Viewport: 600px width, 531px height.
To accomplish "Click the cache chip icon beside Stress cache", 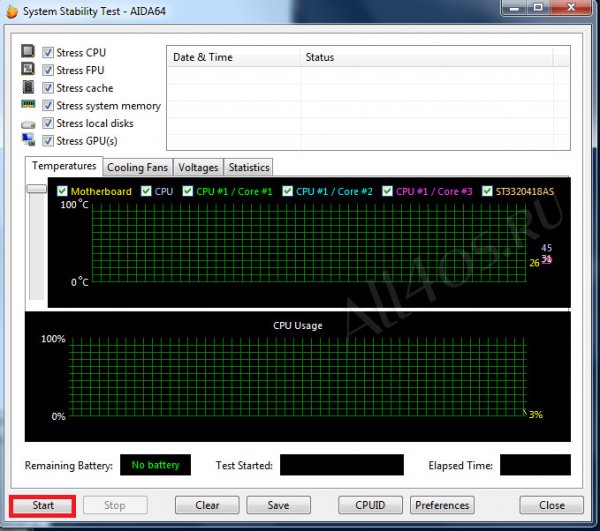I will (28, 87).
